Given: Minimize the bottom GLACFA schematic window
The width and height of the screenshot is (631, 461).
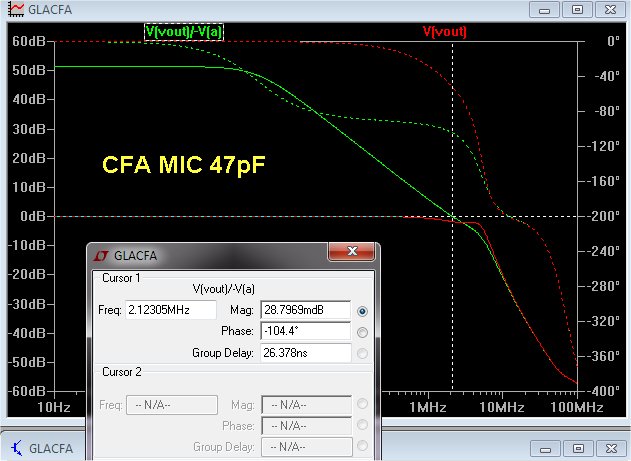Looking at the screenshot, I should coord(545,448).
